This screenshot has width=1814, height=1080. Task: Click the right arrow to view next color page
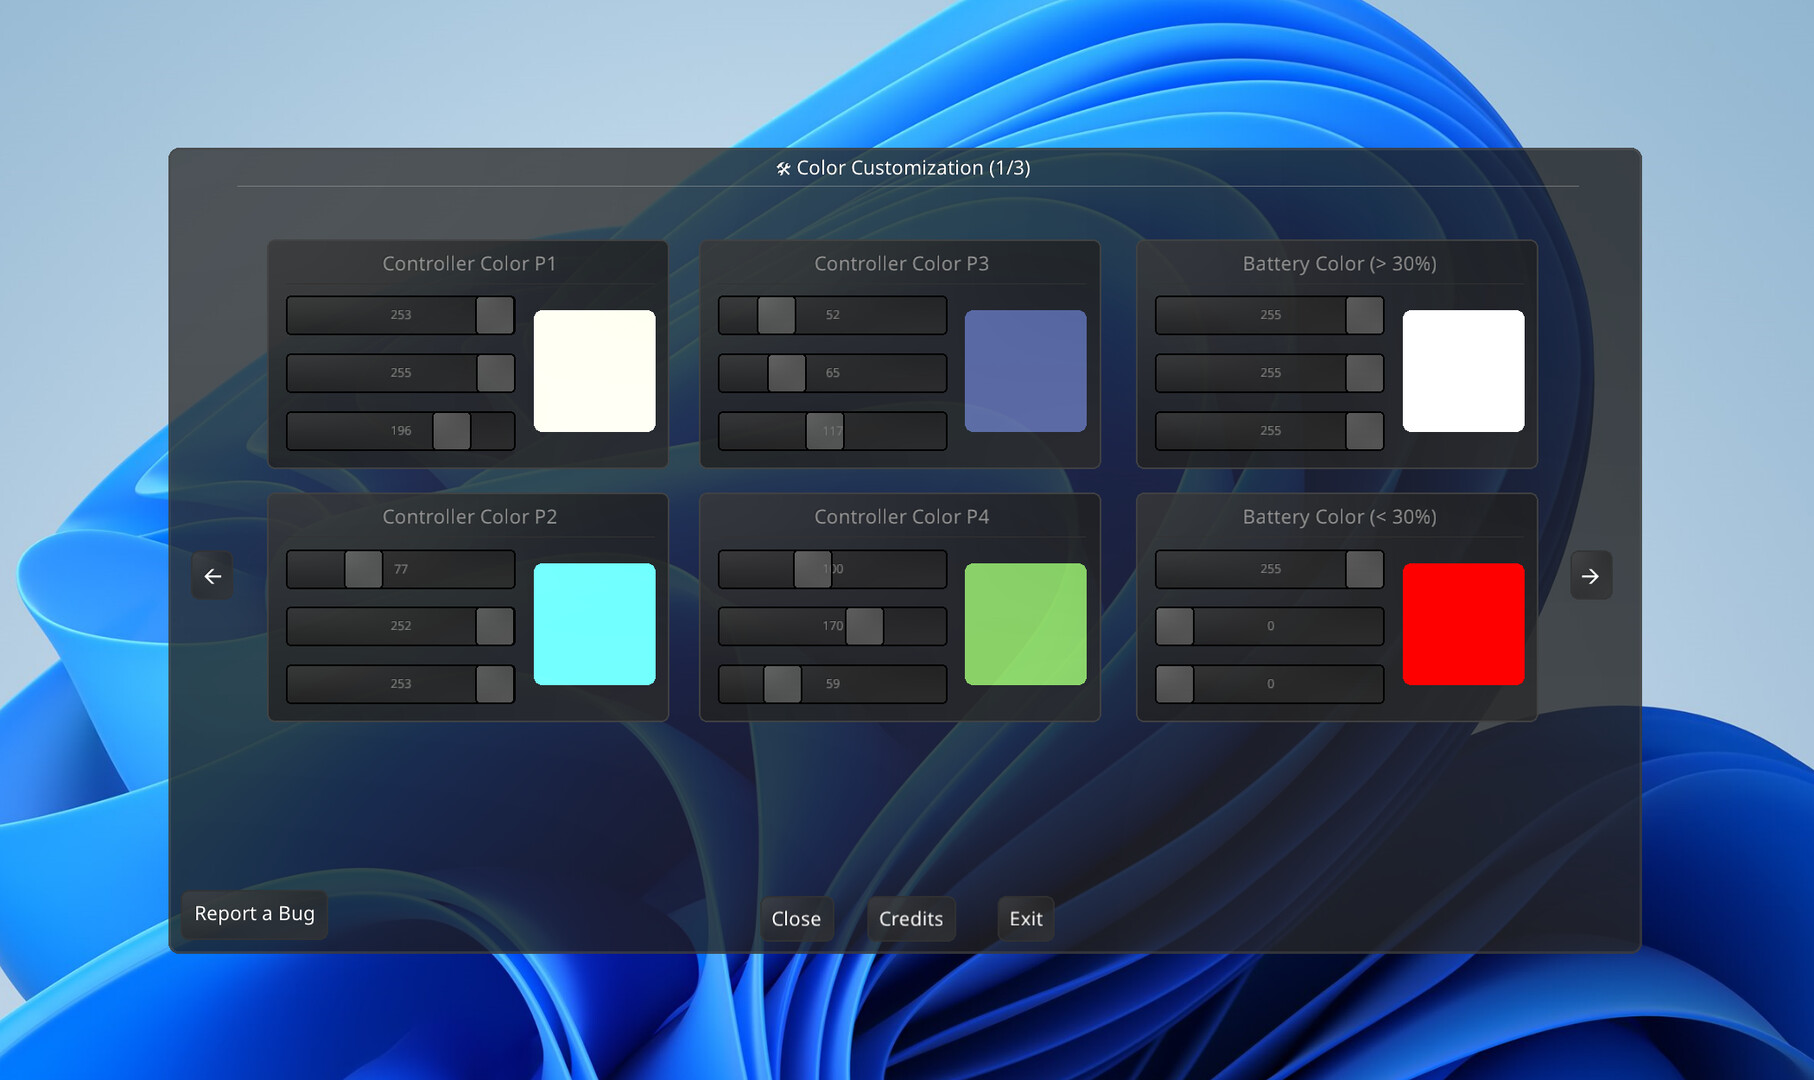1591,575
